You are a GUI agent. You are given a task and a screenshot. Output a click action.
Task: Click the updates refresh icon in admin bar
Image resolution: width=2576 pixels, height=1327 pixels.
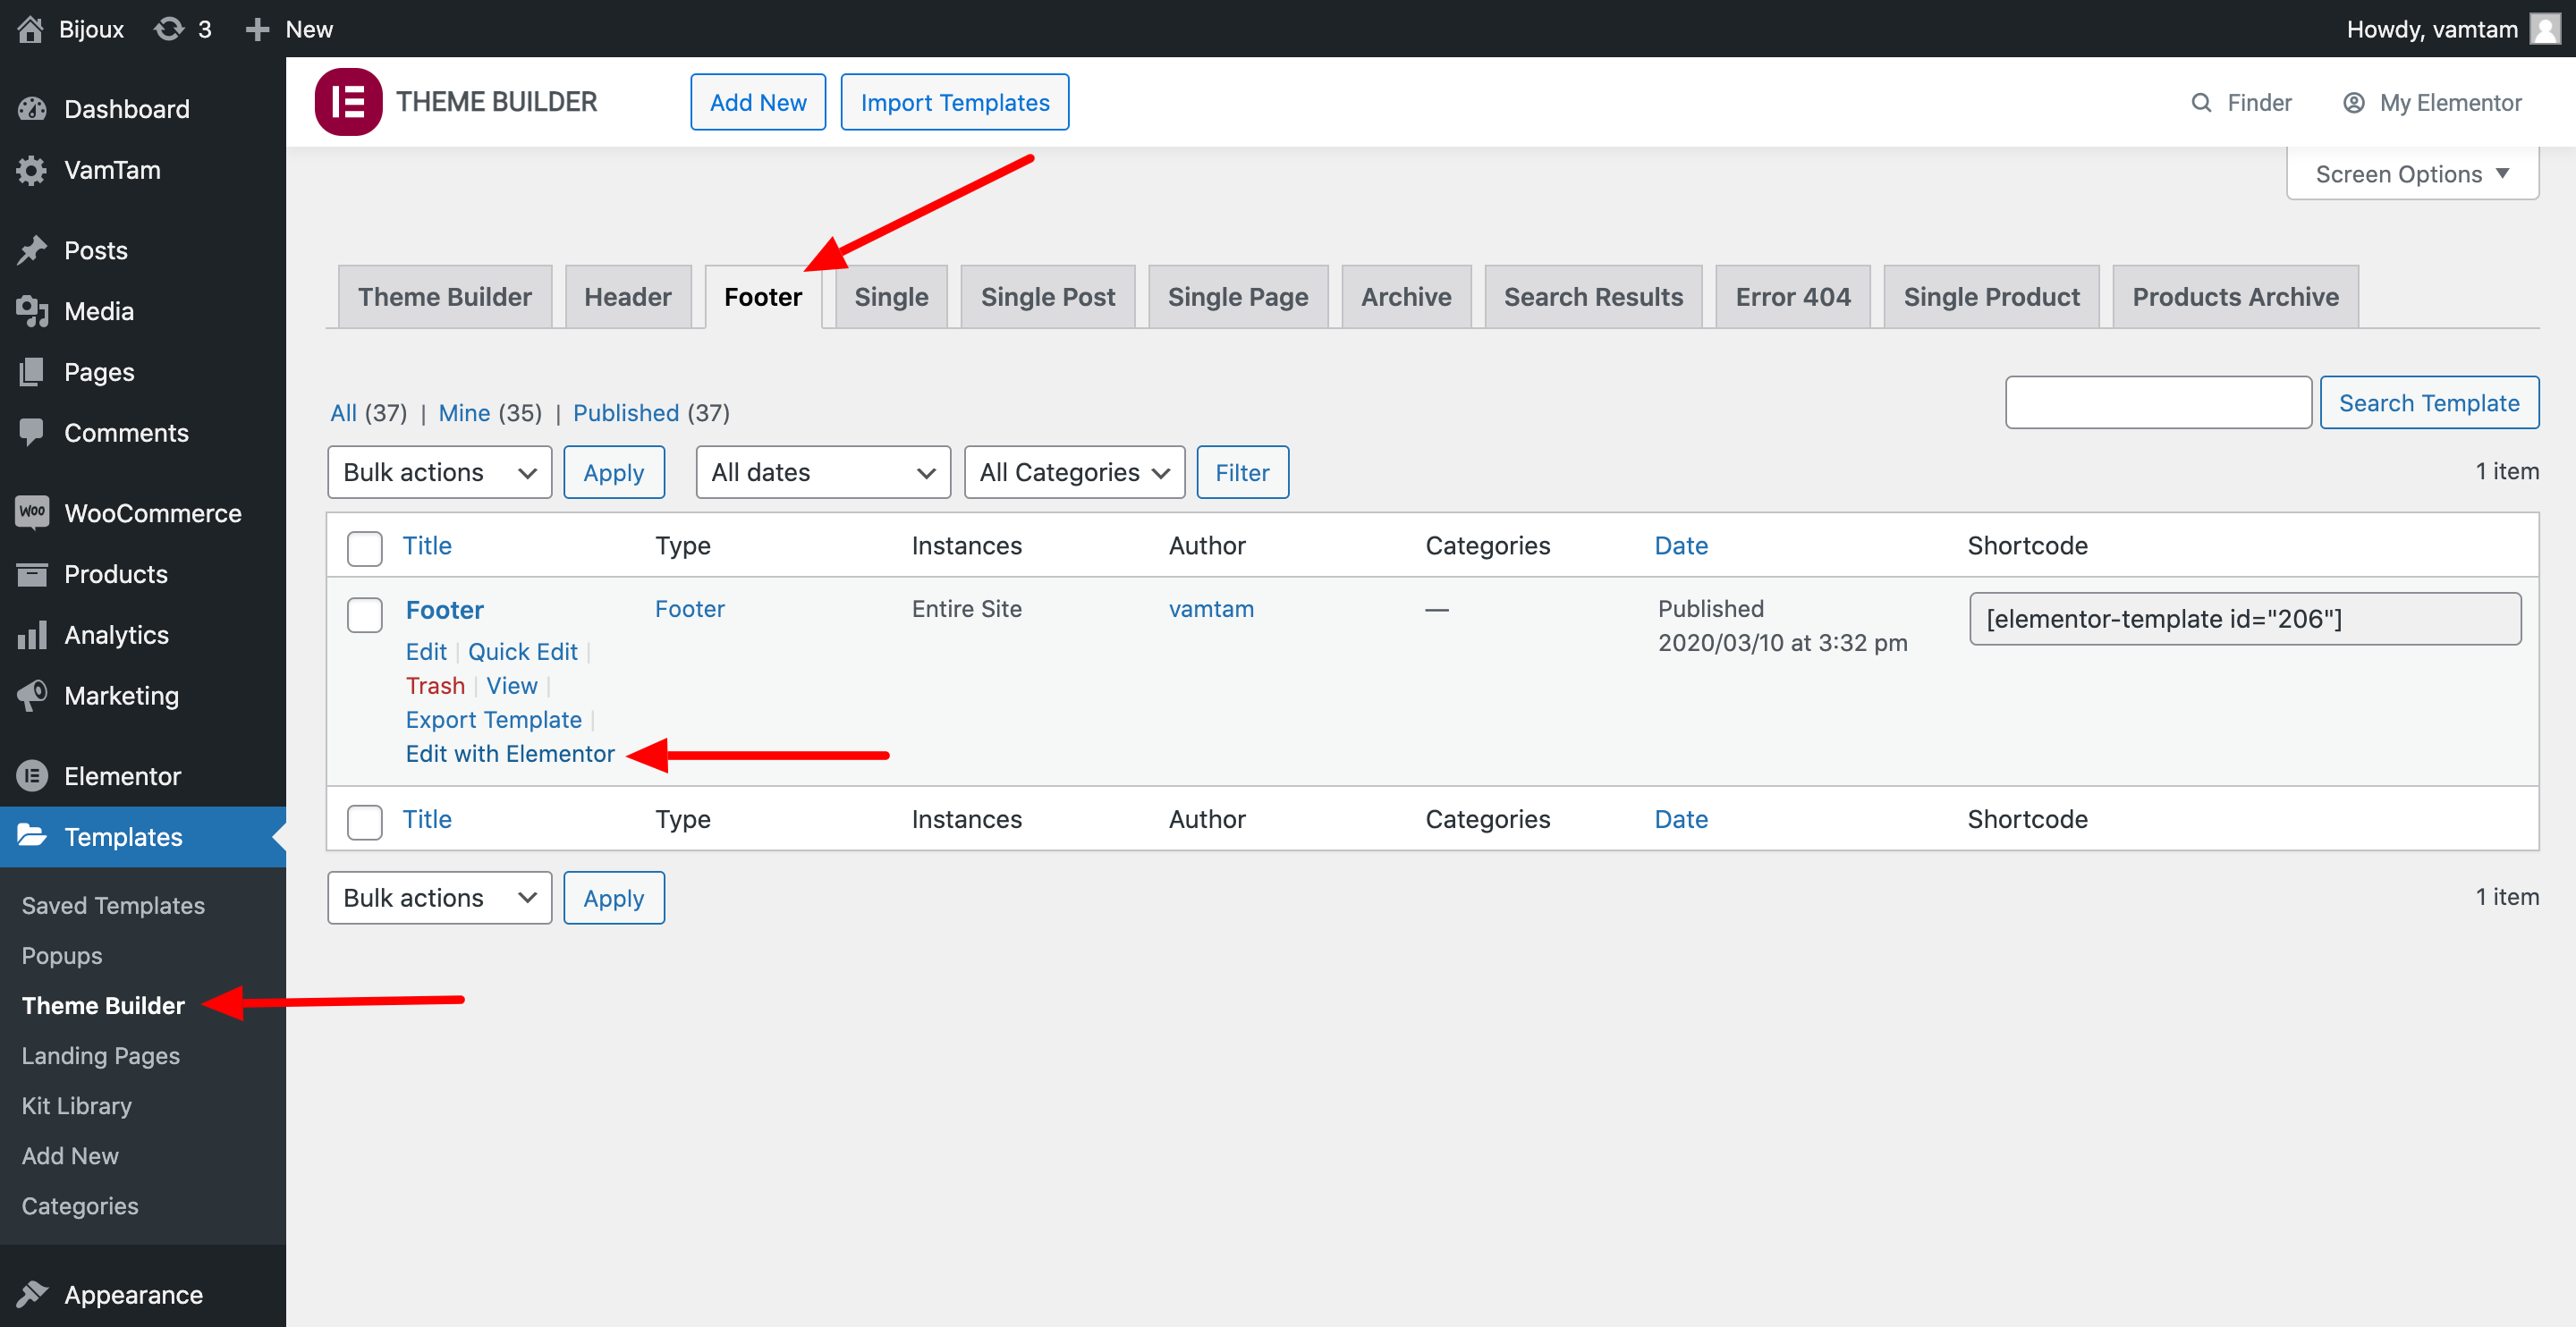pyautogui.click(x=169, y=29)
